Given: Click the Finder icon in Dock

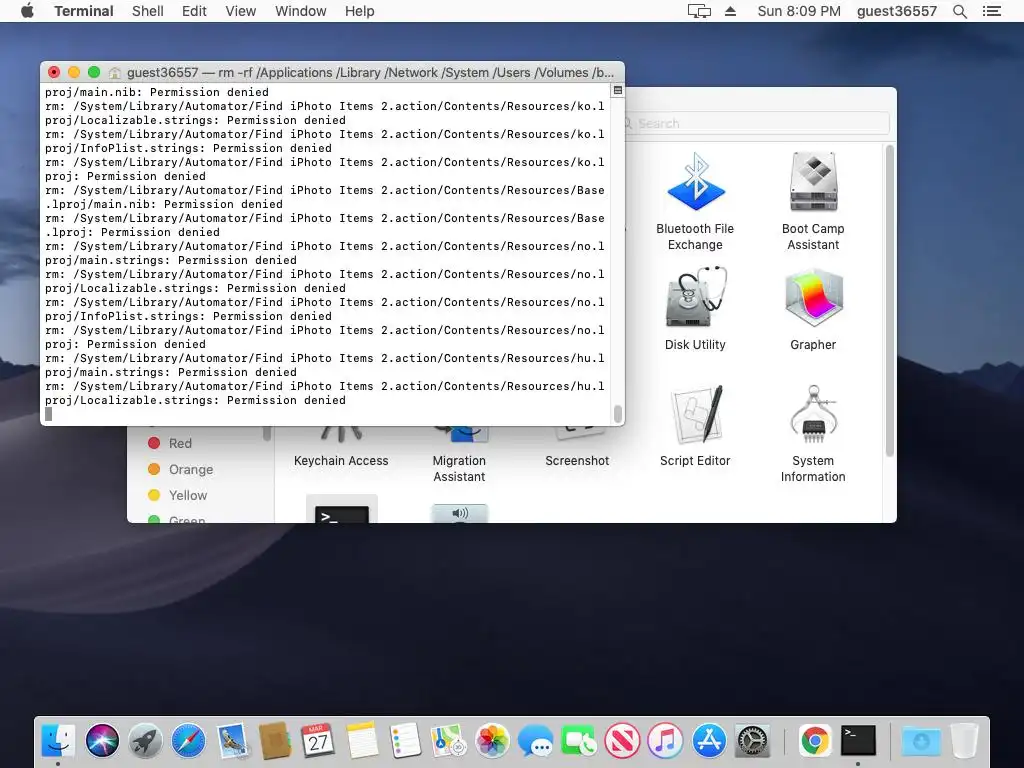Looking at the screenshot, I should point(58,741).
